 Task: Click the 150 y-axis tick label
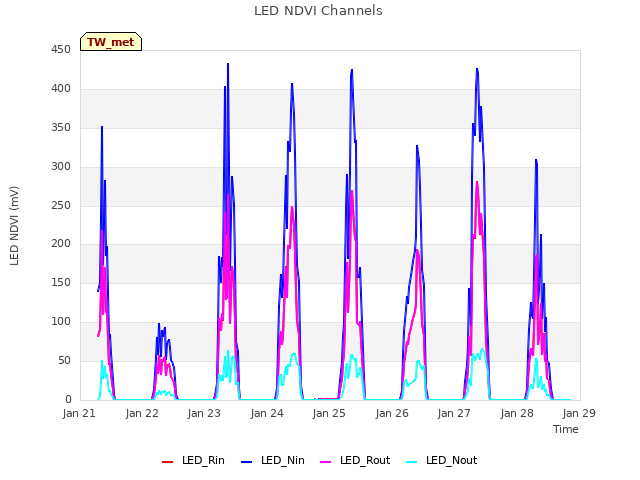click(61, 283)
